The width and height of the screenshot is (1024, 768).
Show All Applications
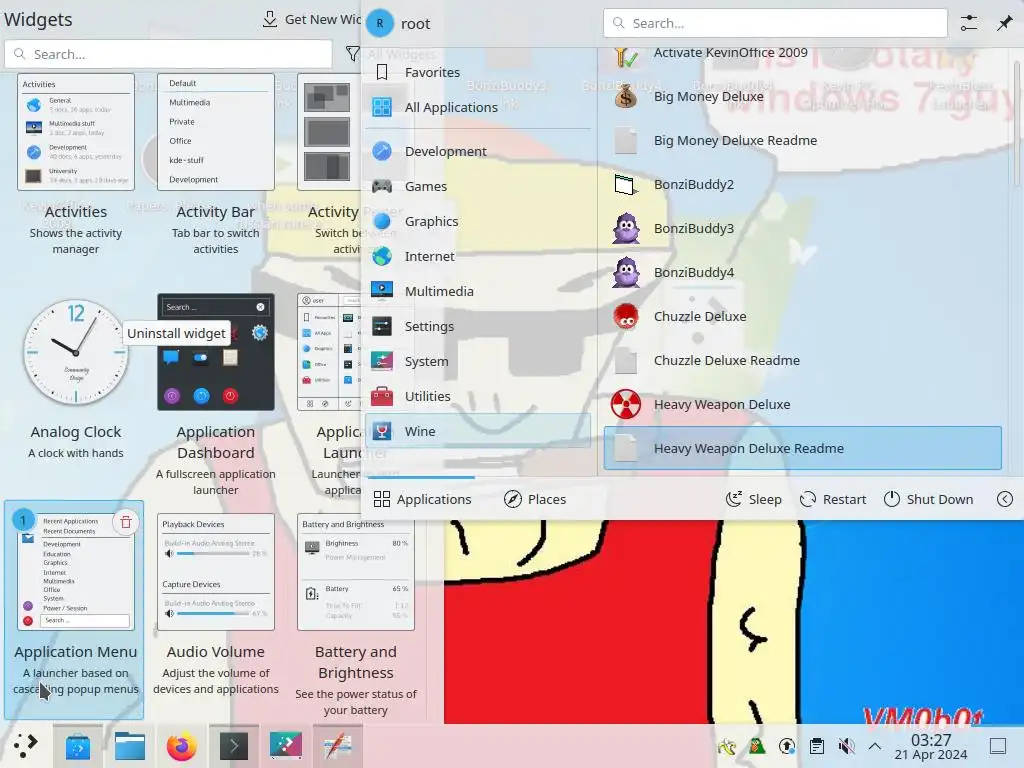pos(477,107)
